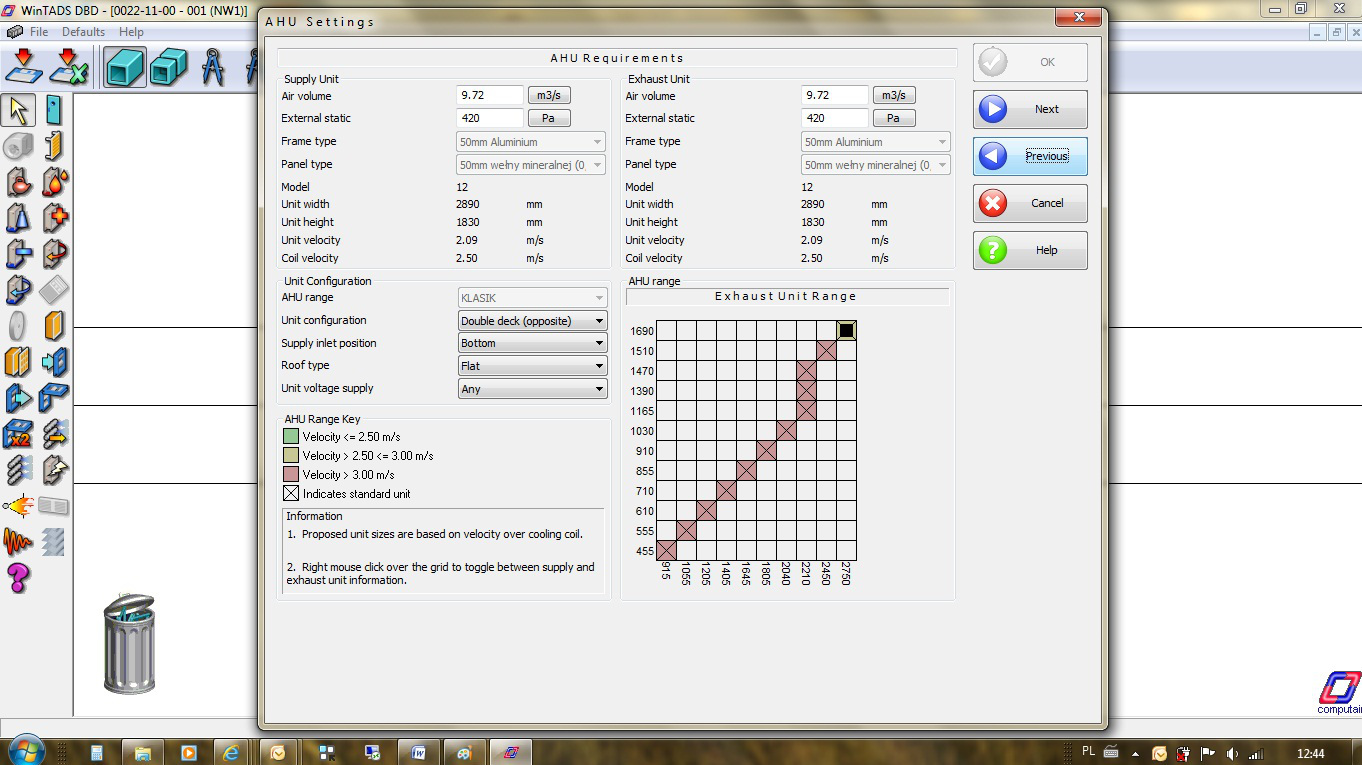Click the Supply Unit Pa units button
This screenshot has width=1362, height=765.
pyautogui.click(x=549, y=118)
